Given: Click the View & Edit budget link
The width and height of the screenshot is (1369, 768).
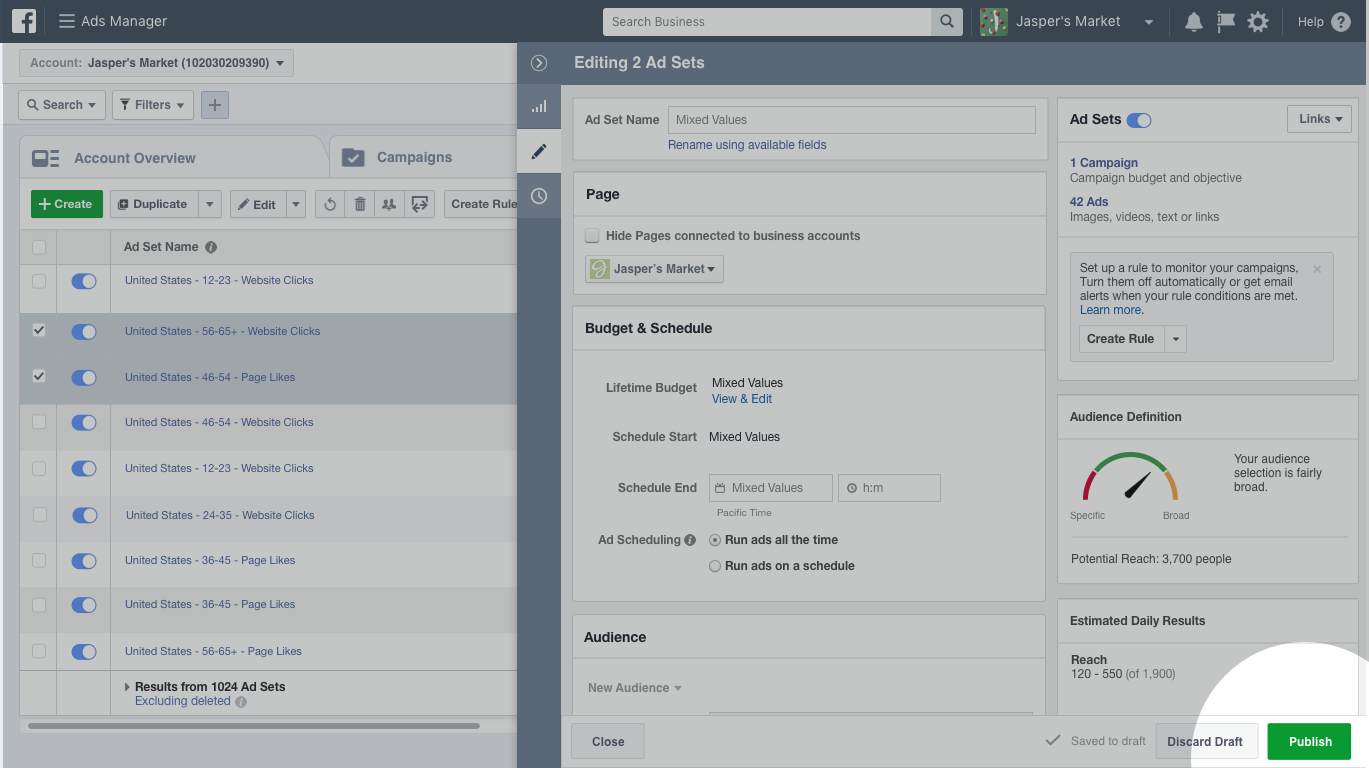Looking at the screenshot, I should tap(742, 399).
